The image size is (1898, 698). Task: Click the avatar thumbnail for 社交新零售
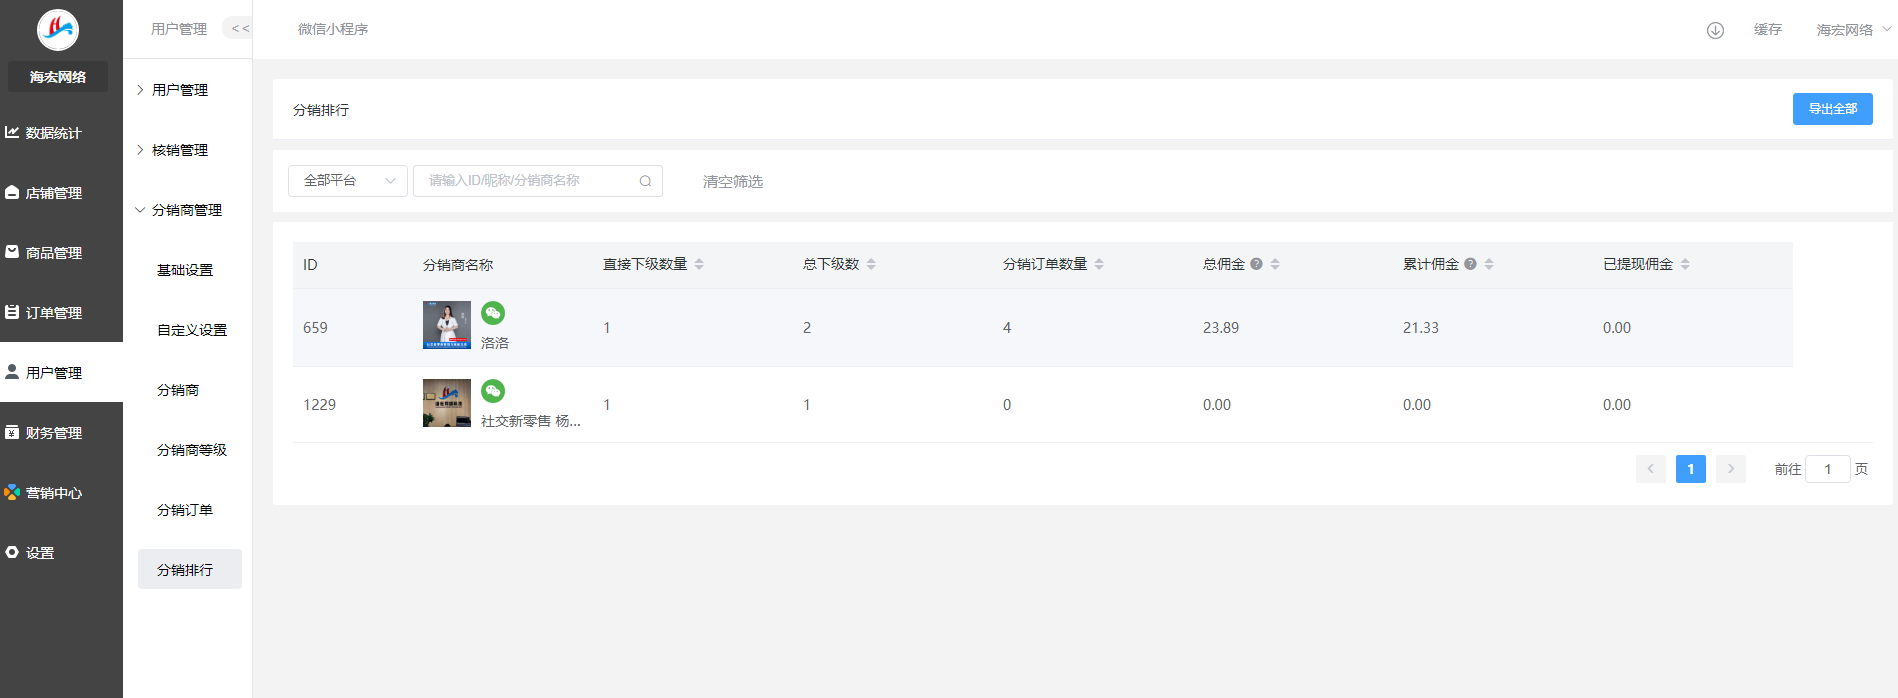pyautogui.click(x=447, y=403)
